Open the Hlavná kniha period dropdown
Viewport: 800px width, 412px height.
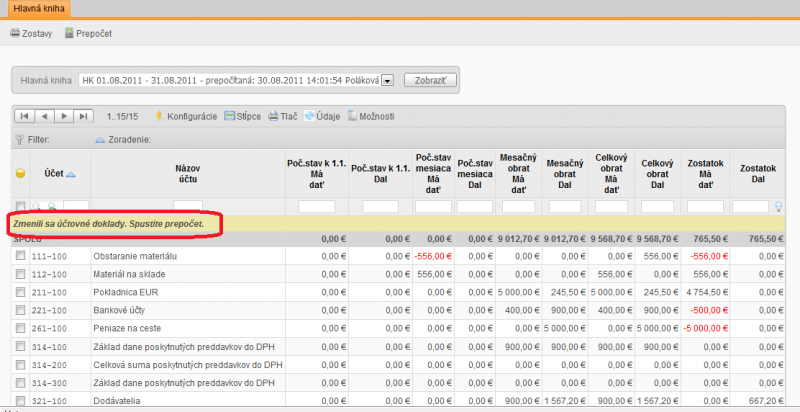(x=387, y=81)
